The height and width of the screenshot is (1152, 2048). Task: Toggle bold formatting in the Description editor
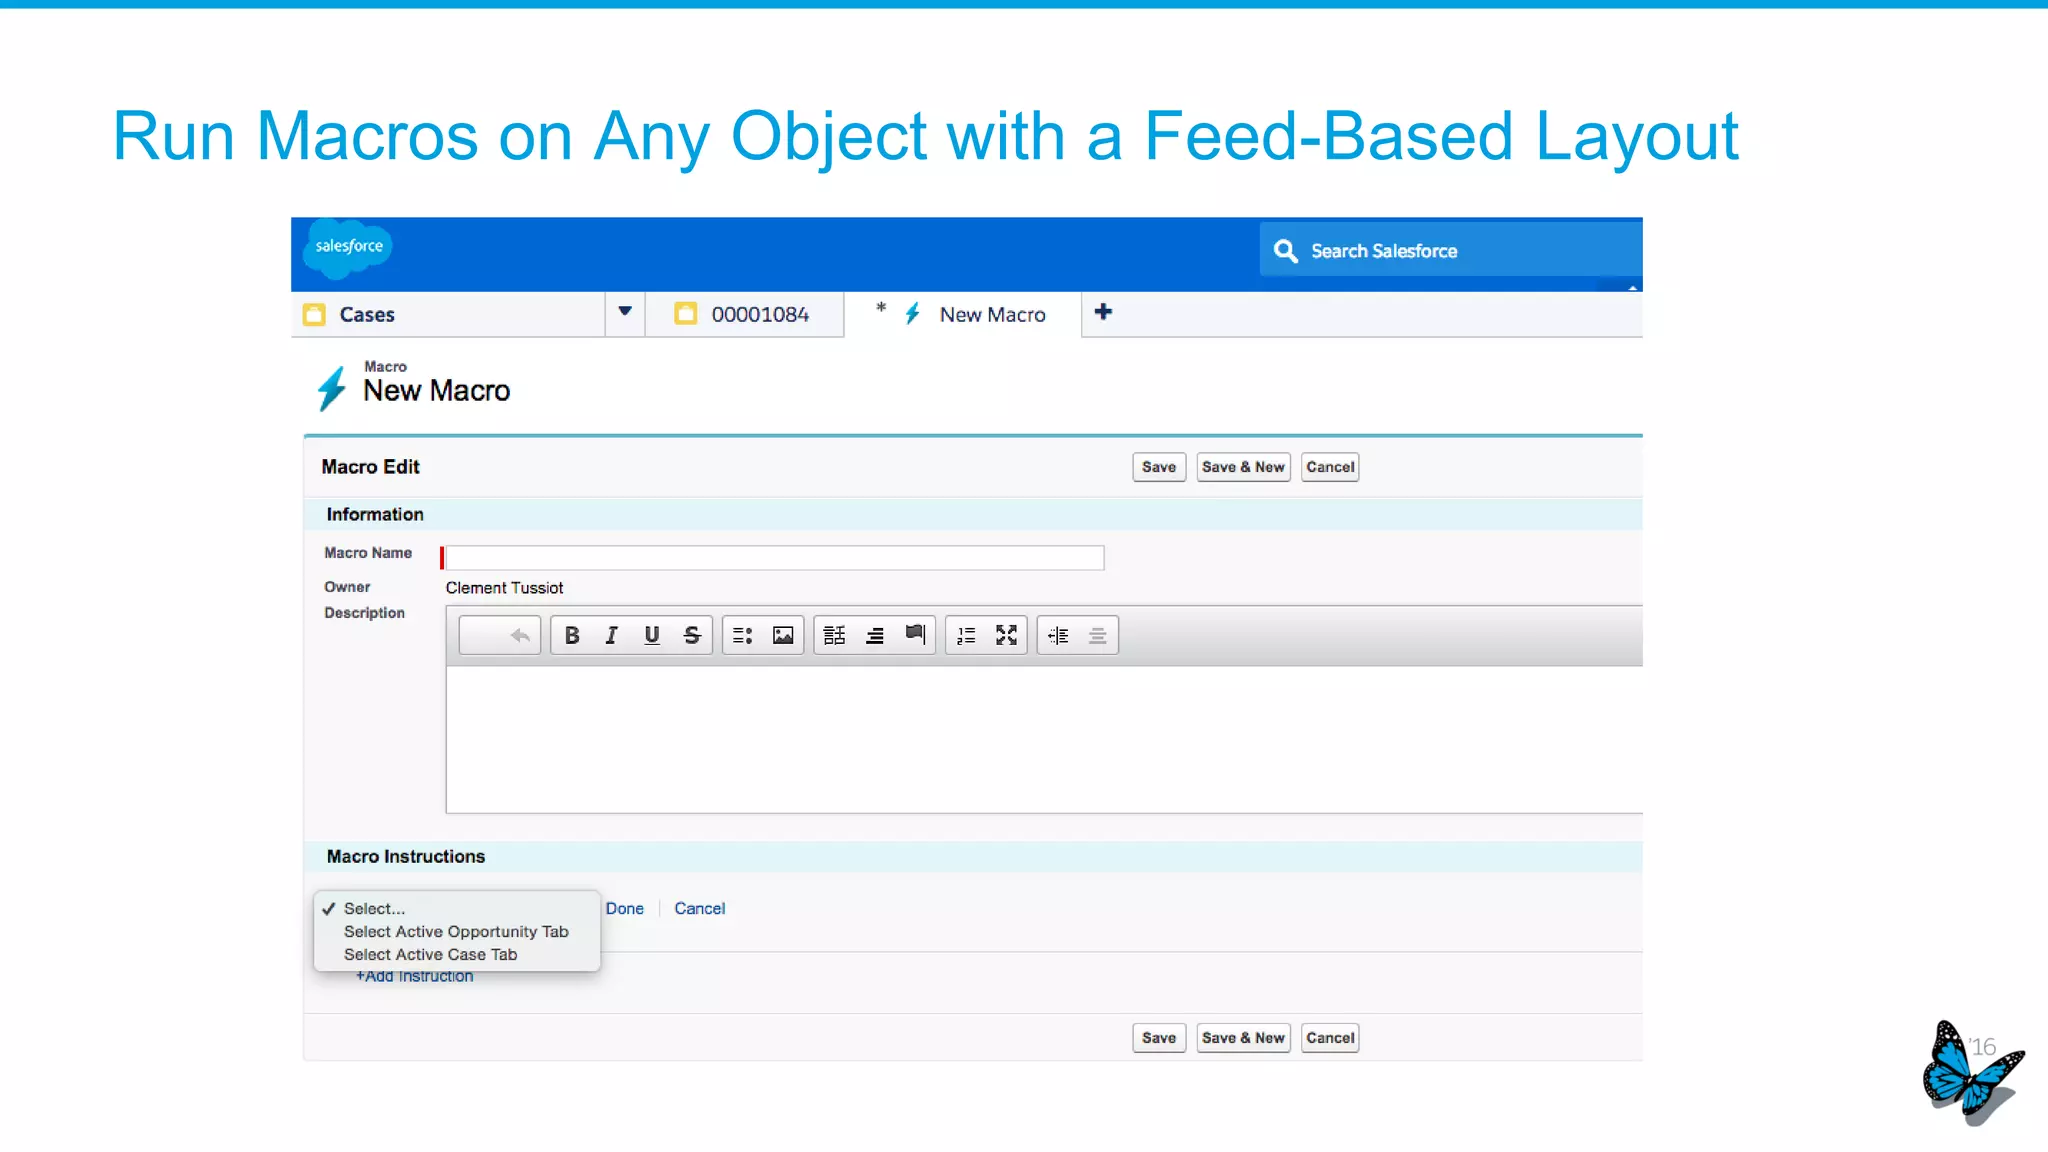[571, 635]
